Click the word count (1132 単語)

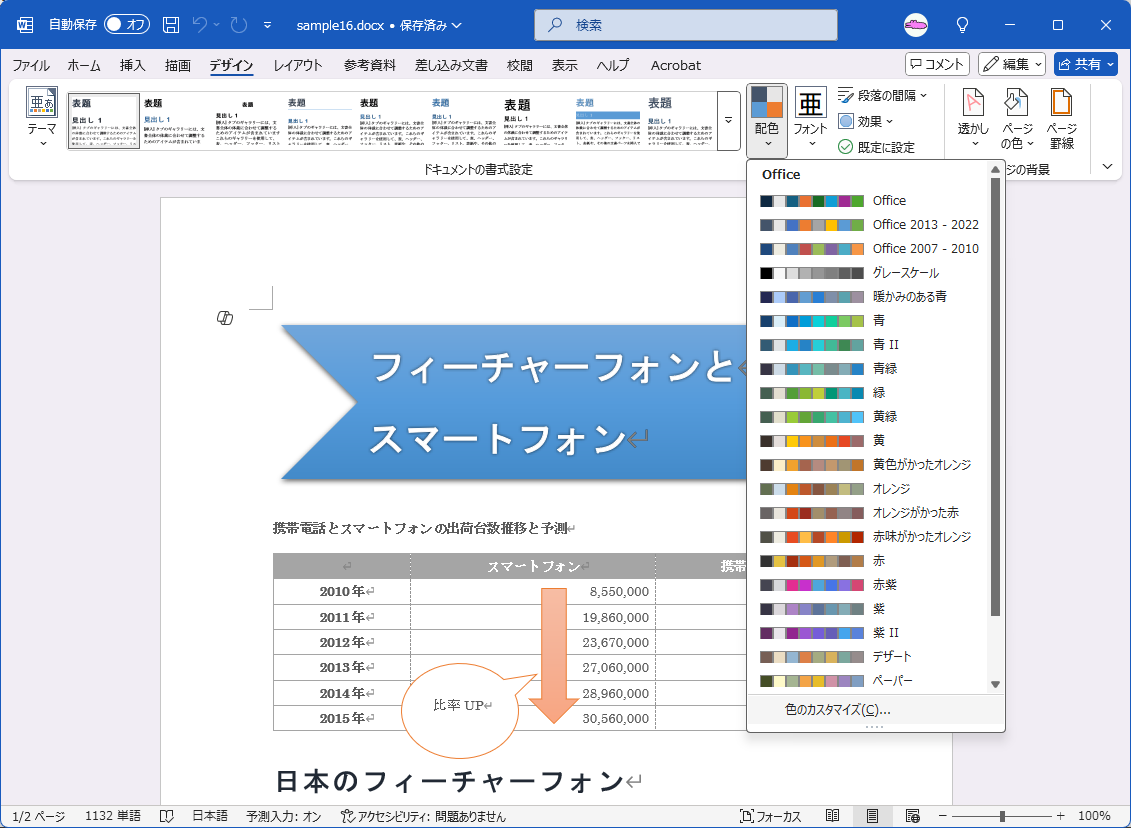click(113, 816)
